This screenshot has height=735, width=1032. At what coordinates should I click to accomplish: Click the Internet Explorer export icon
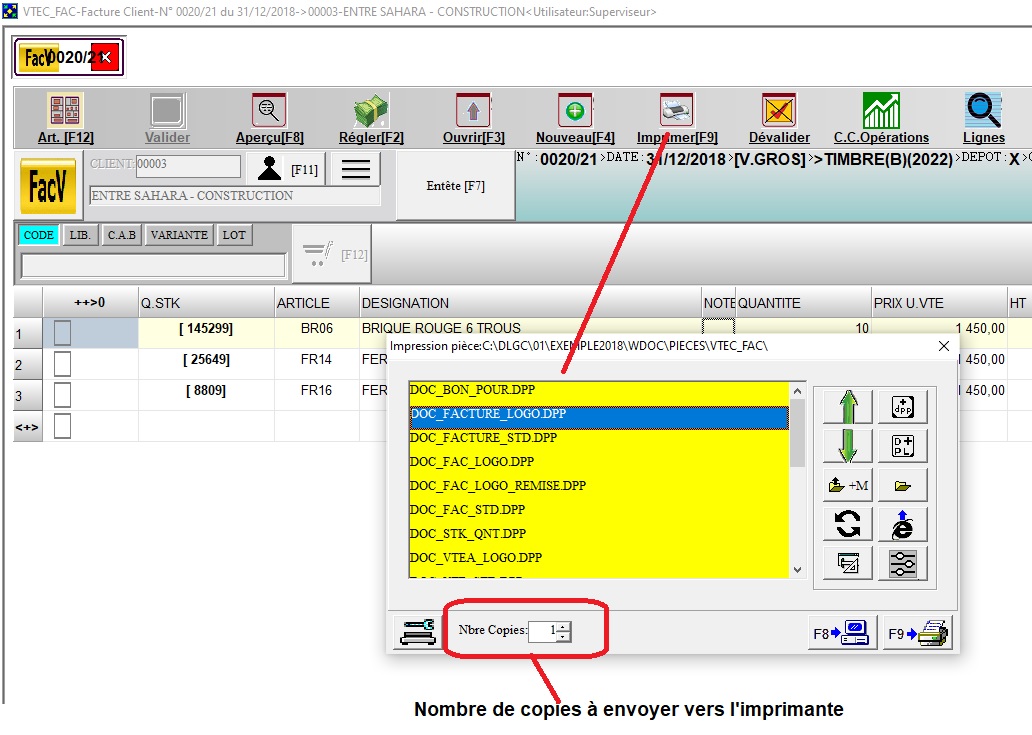click(902, 524)
